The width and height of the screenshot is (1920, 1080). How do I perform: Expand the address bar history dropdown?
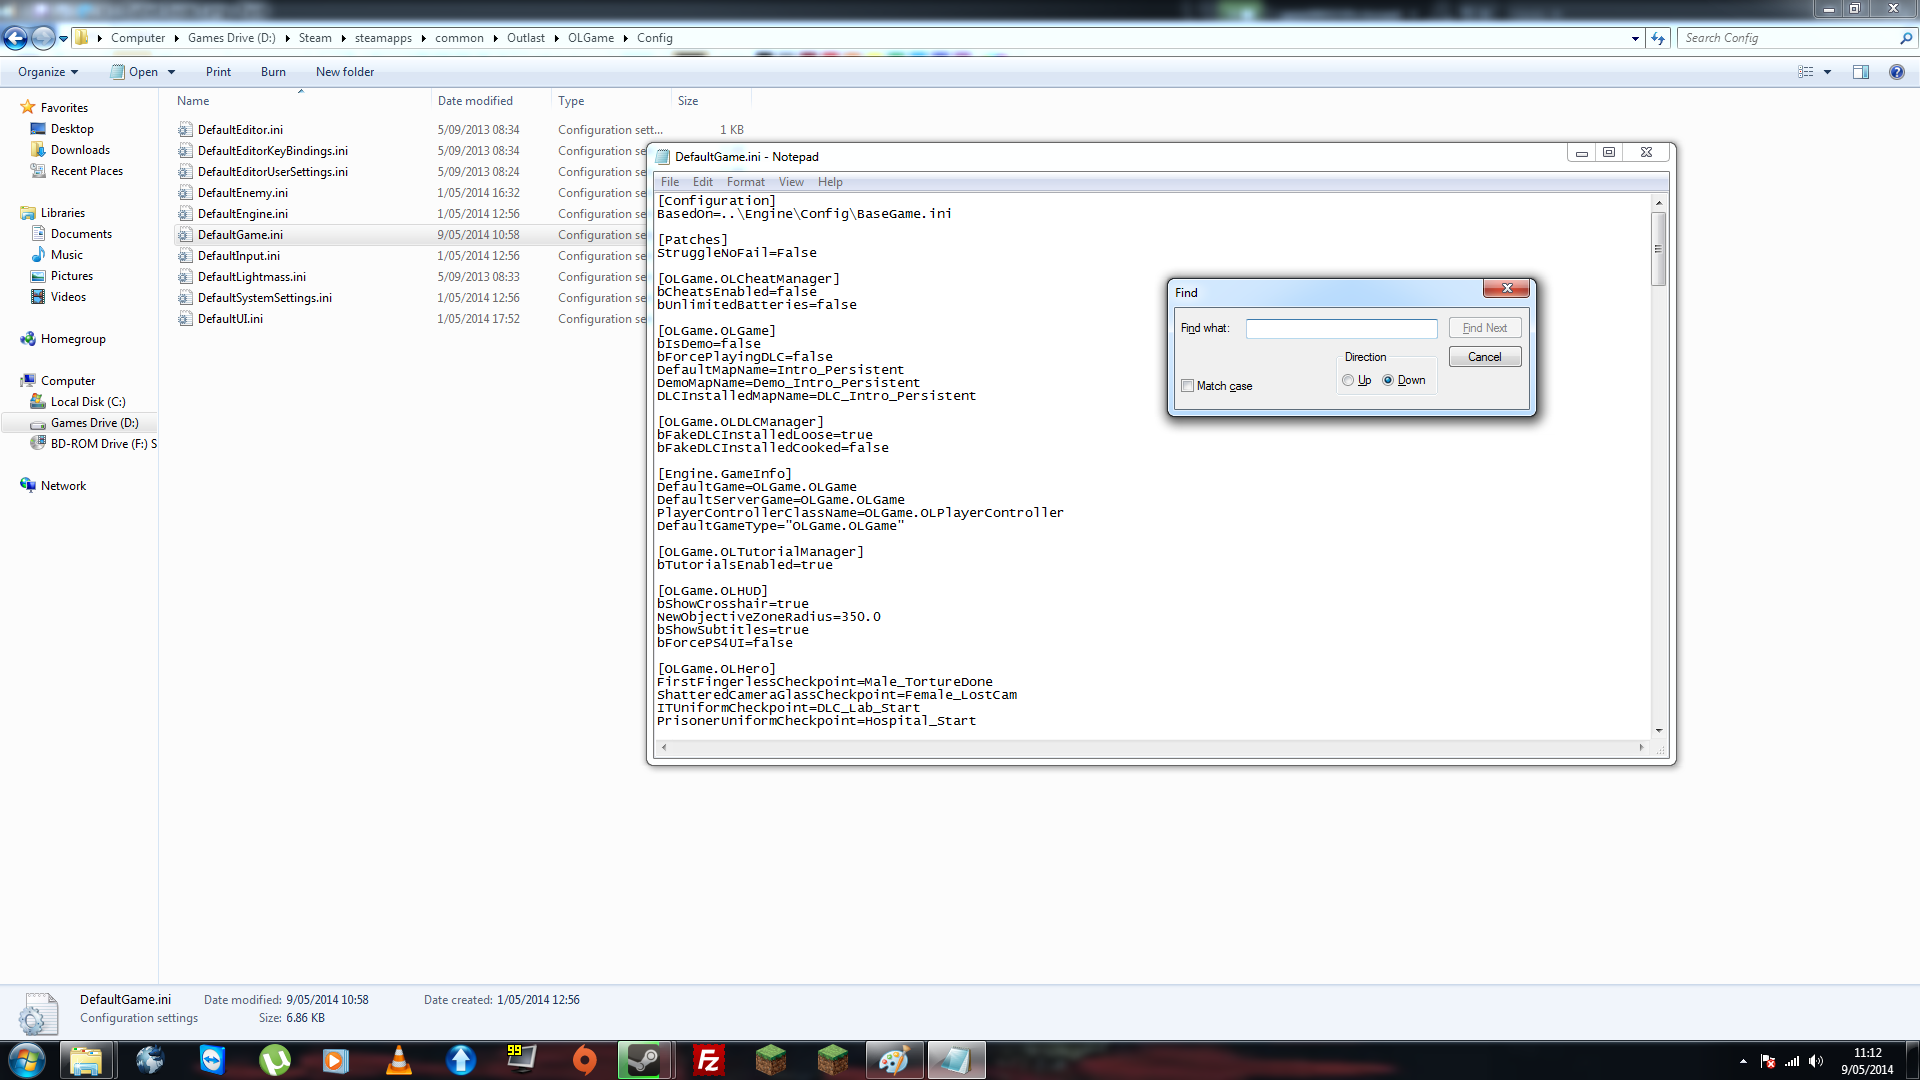coord(1635,38)
